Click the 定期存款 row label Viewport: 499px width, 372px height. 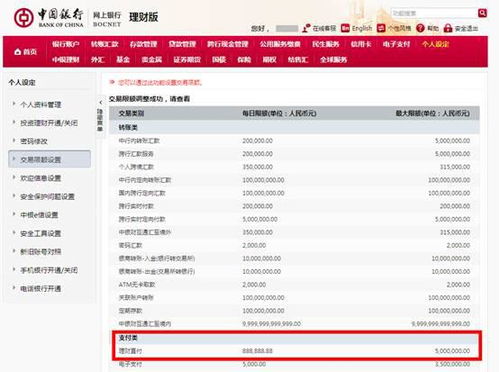click(x=130, y=311)
